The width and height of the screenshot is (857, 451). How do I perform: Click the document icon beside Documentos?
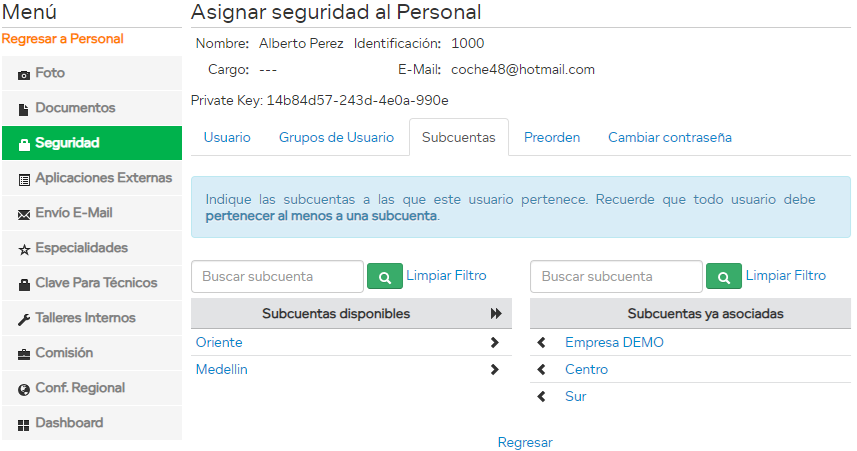tap(24, 109)
